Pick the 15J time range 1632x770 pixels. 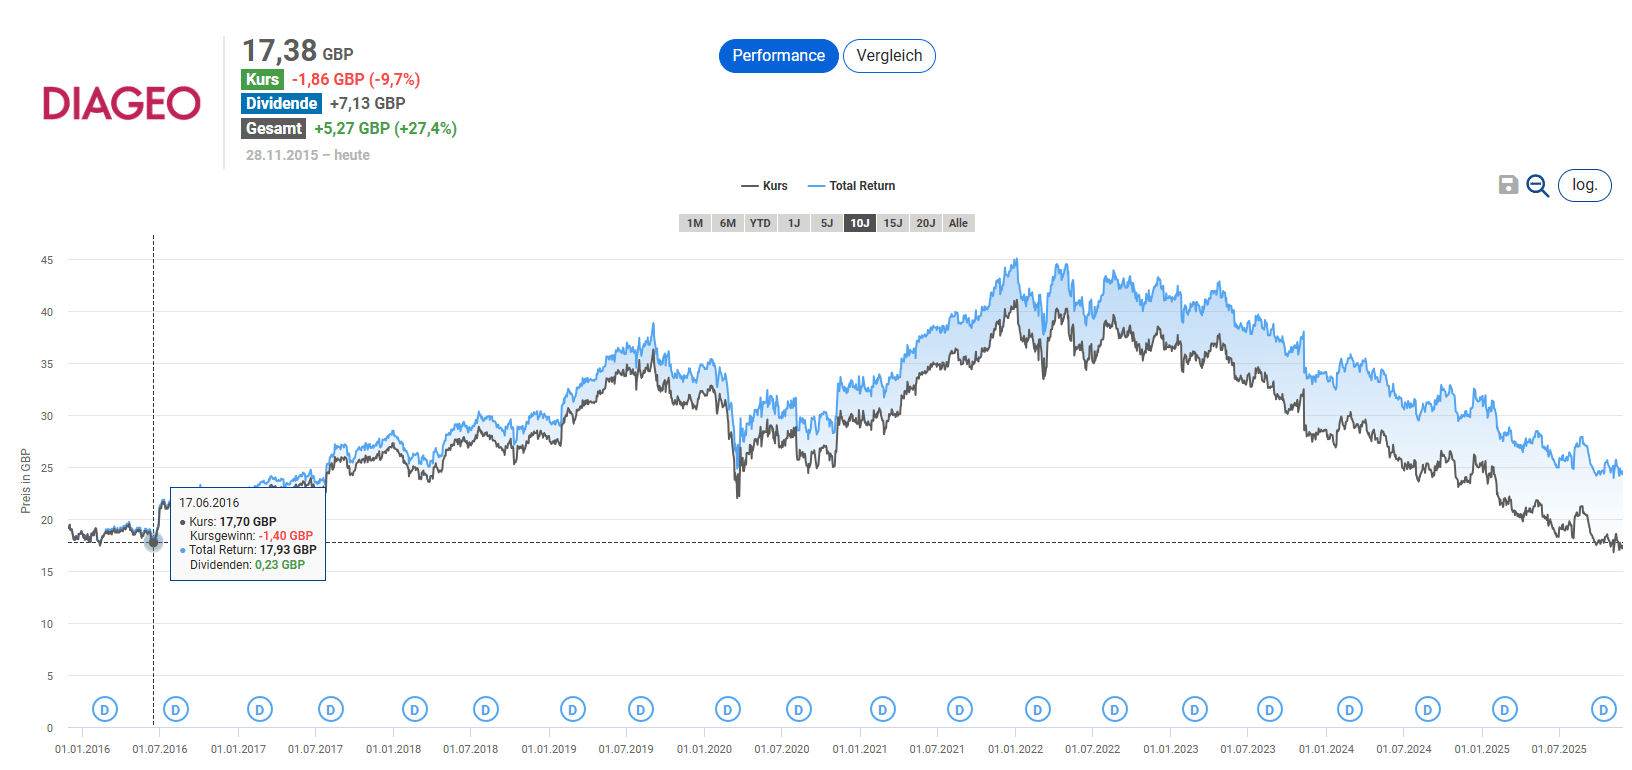pos(893,223)
